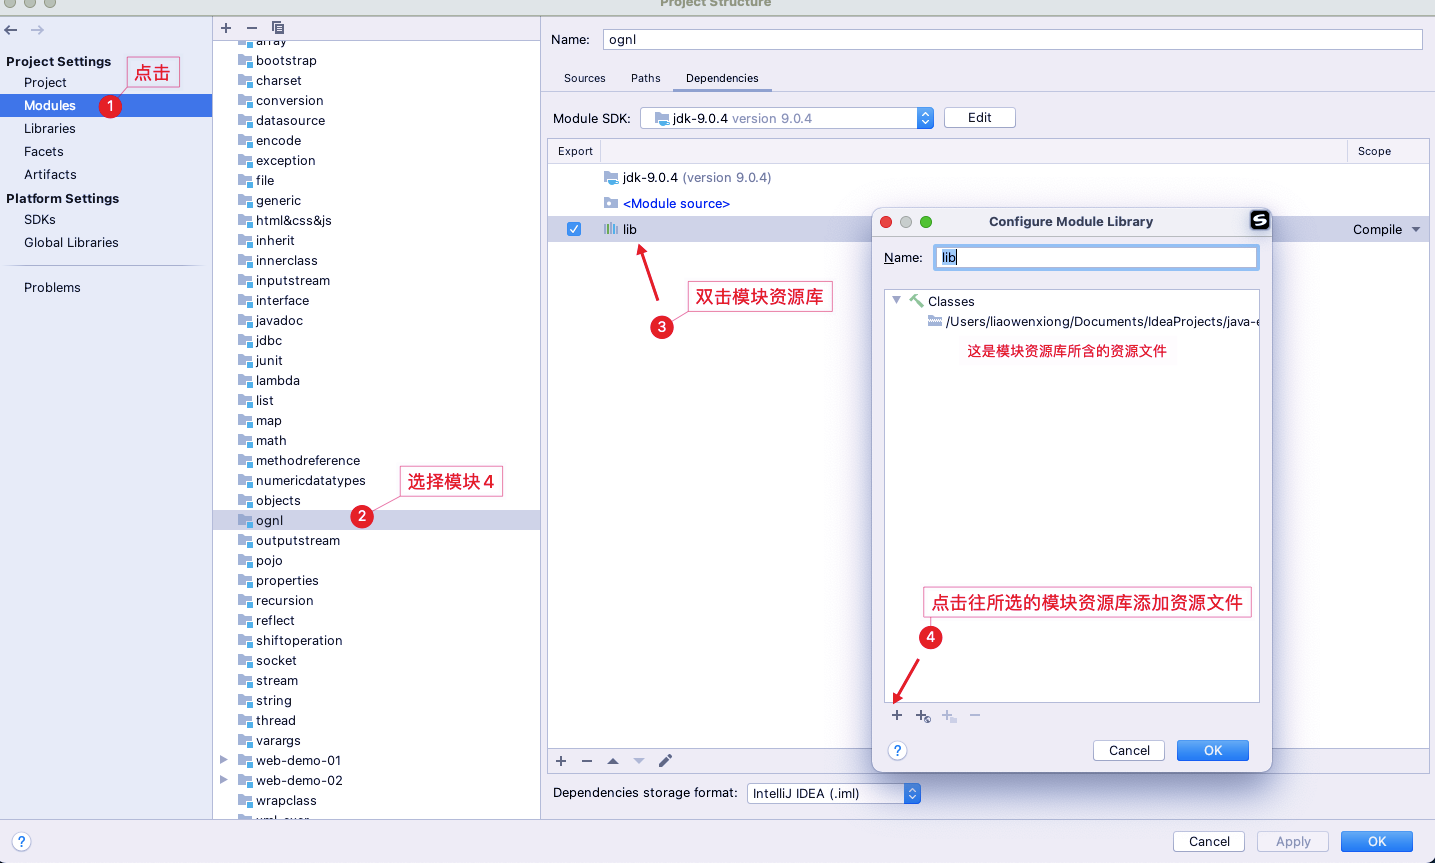Click the Snagit capture icon in dialog
This screenshot has height=863, width=1435.
[x=1260, y=220]
